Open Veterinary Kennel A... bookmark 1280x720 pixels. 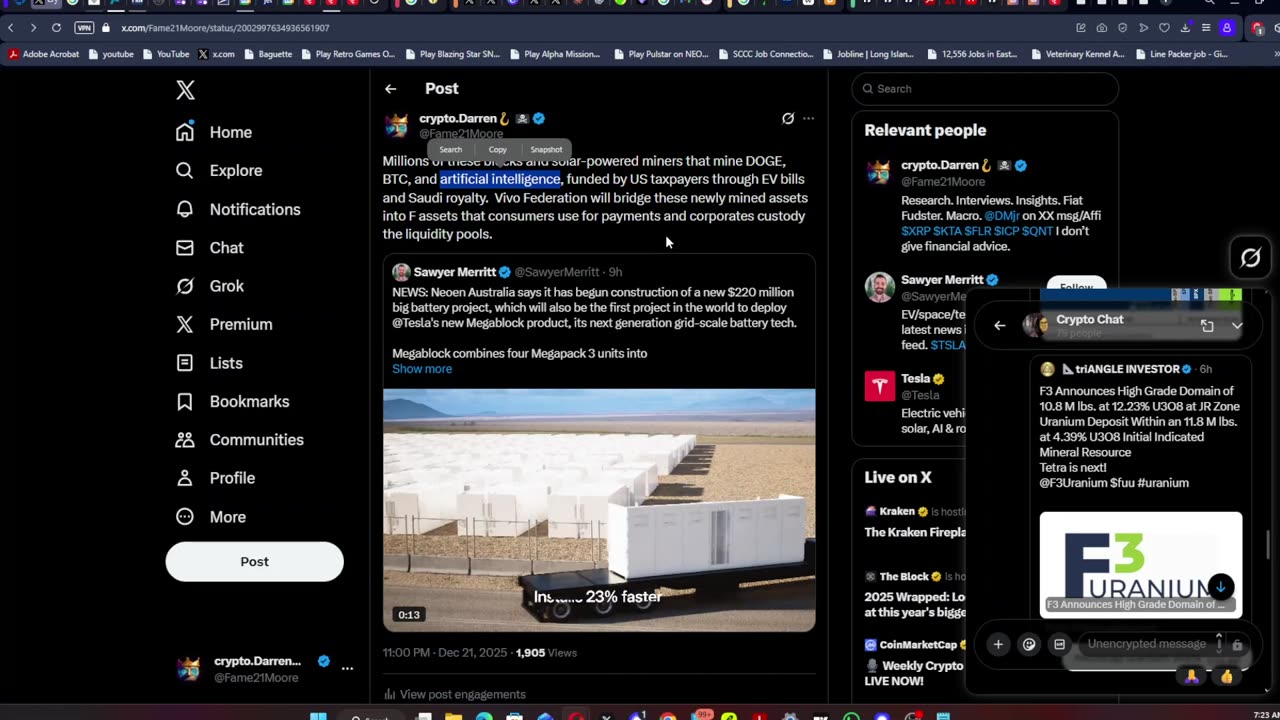1078,54
